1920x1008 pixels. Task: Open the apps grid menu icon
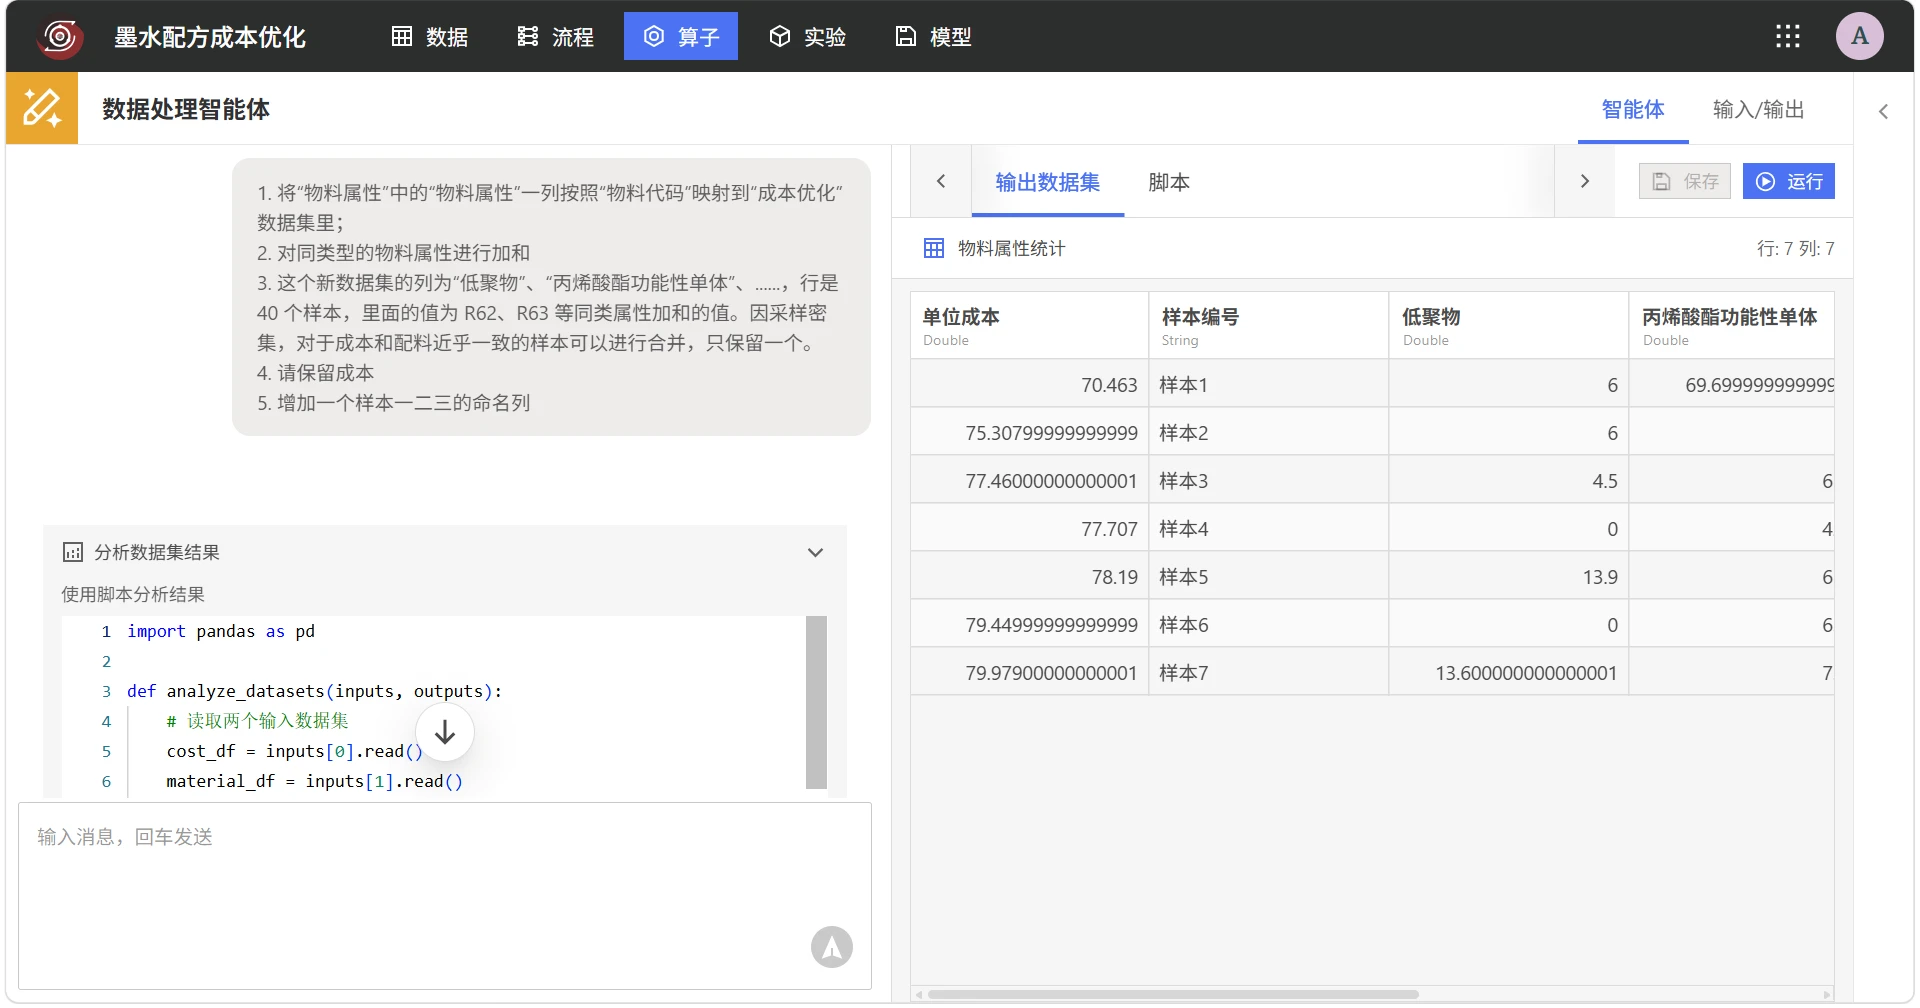tap(1788, 37)
